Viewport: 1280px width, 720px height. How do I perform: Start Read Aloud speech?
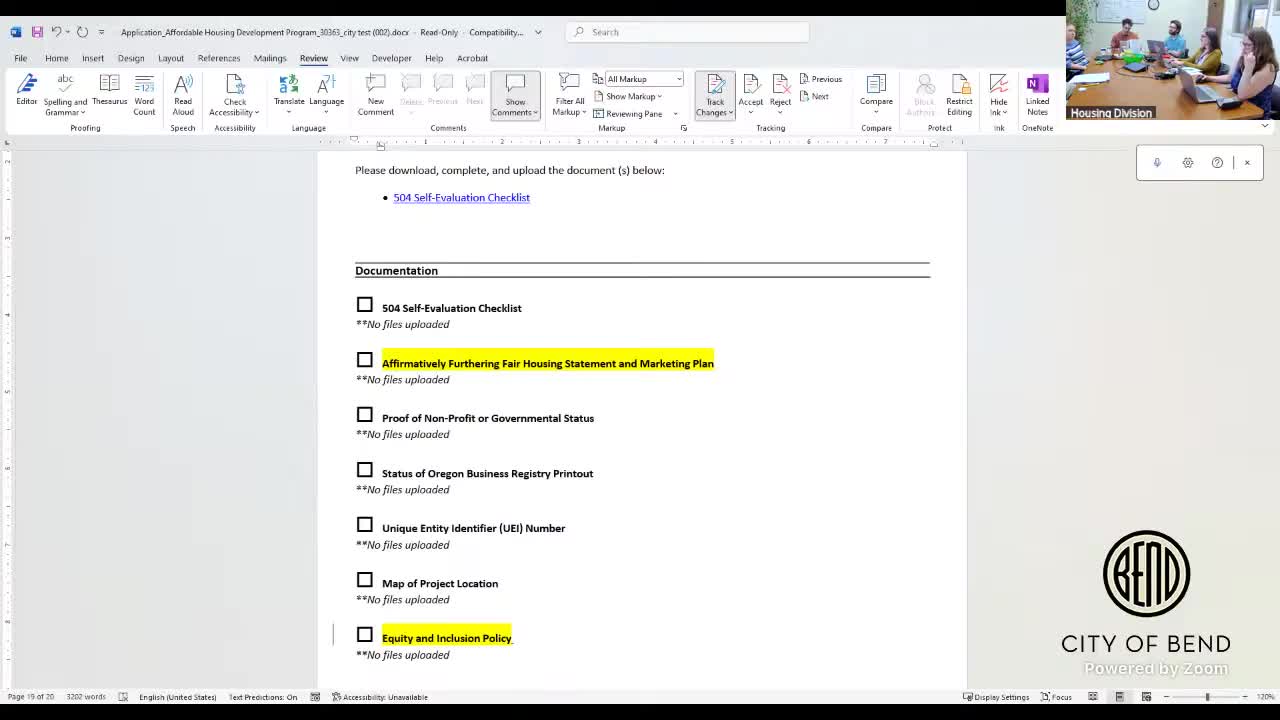click(183, 94)
